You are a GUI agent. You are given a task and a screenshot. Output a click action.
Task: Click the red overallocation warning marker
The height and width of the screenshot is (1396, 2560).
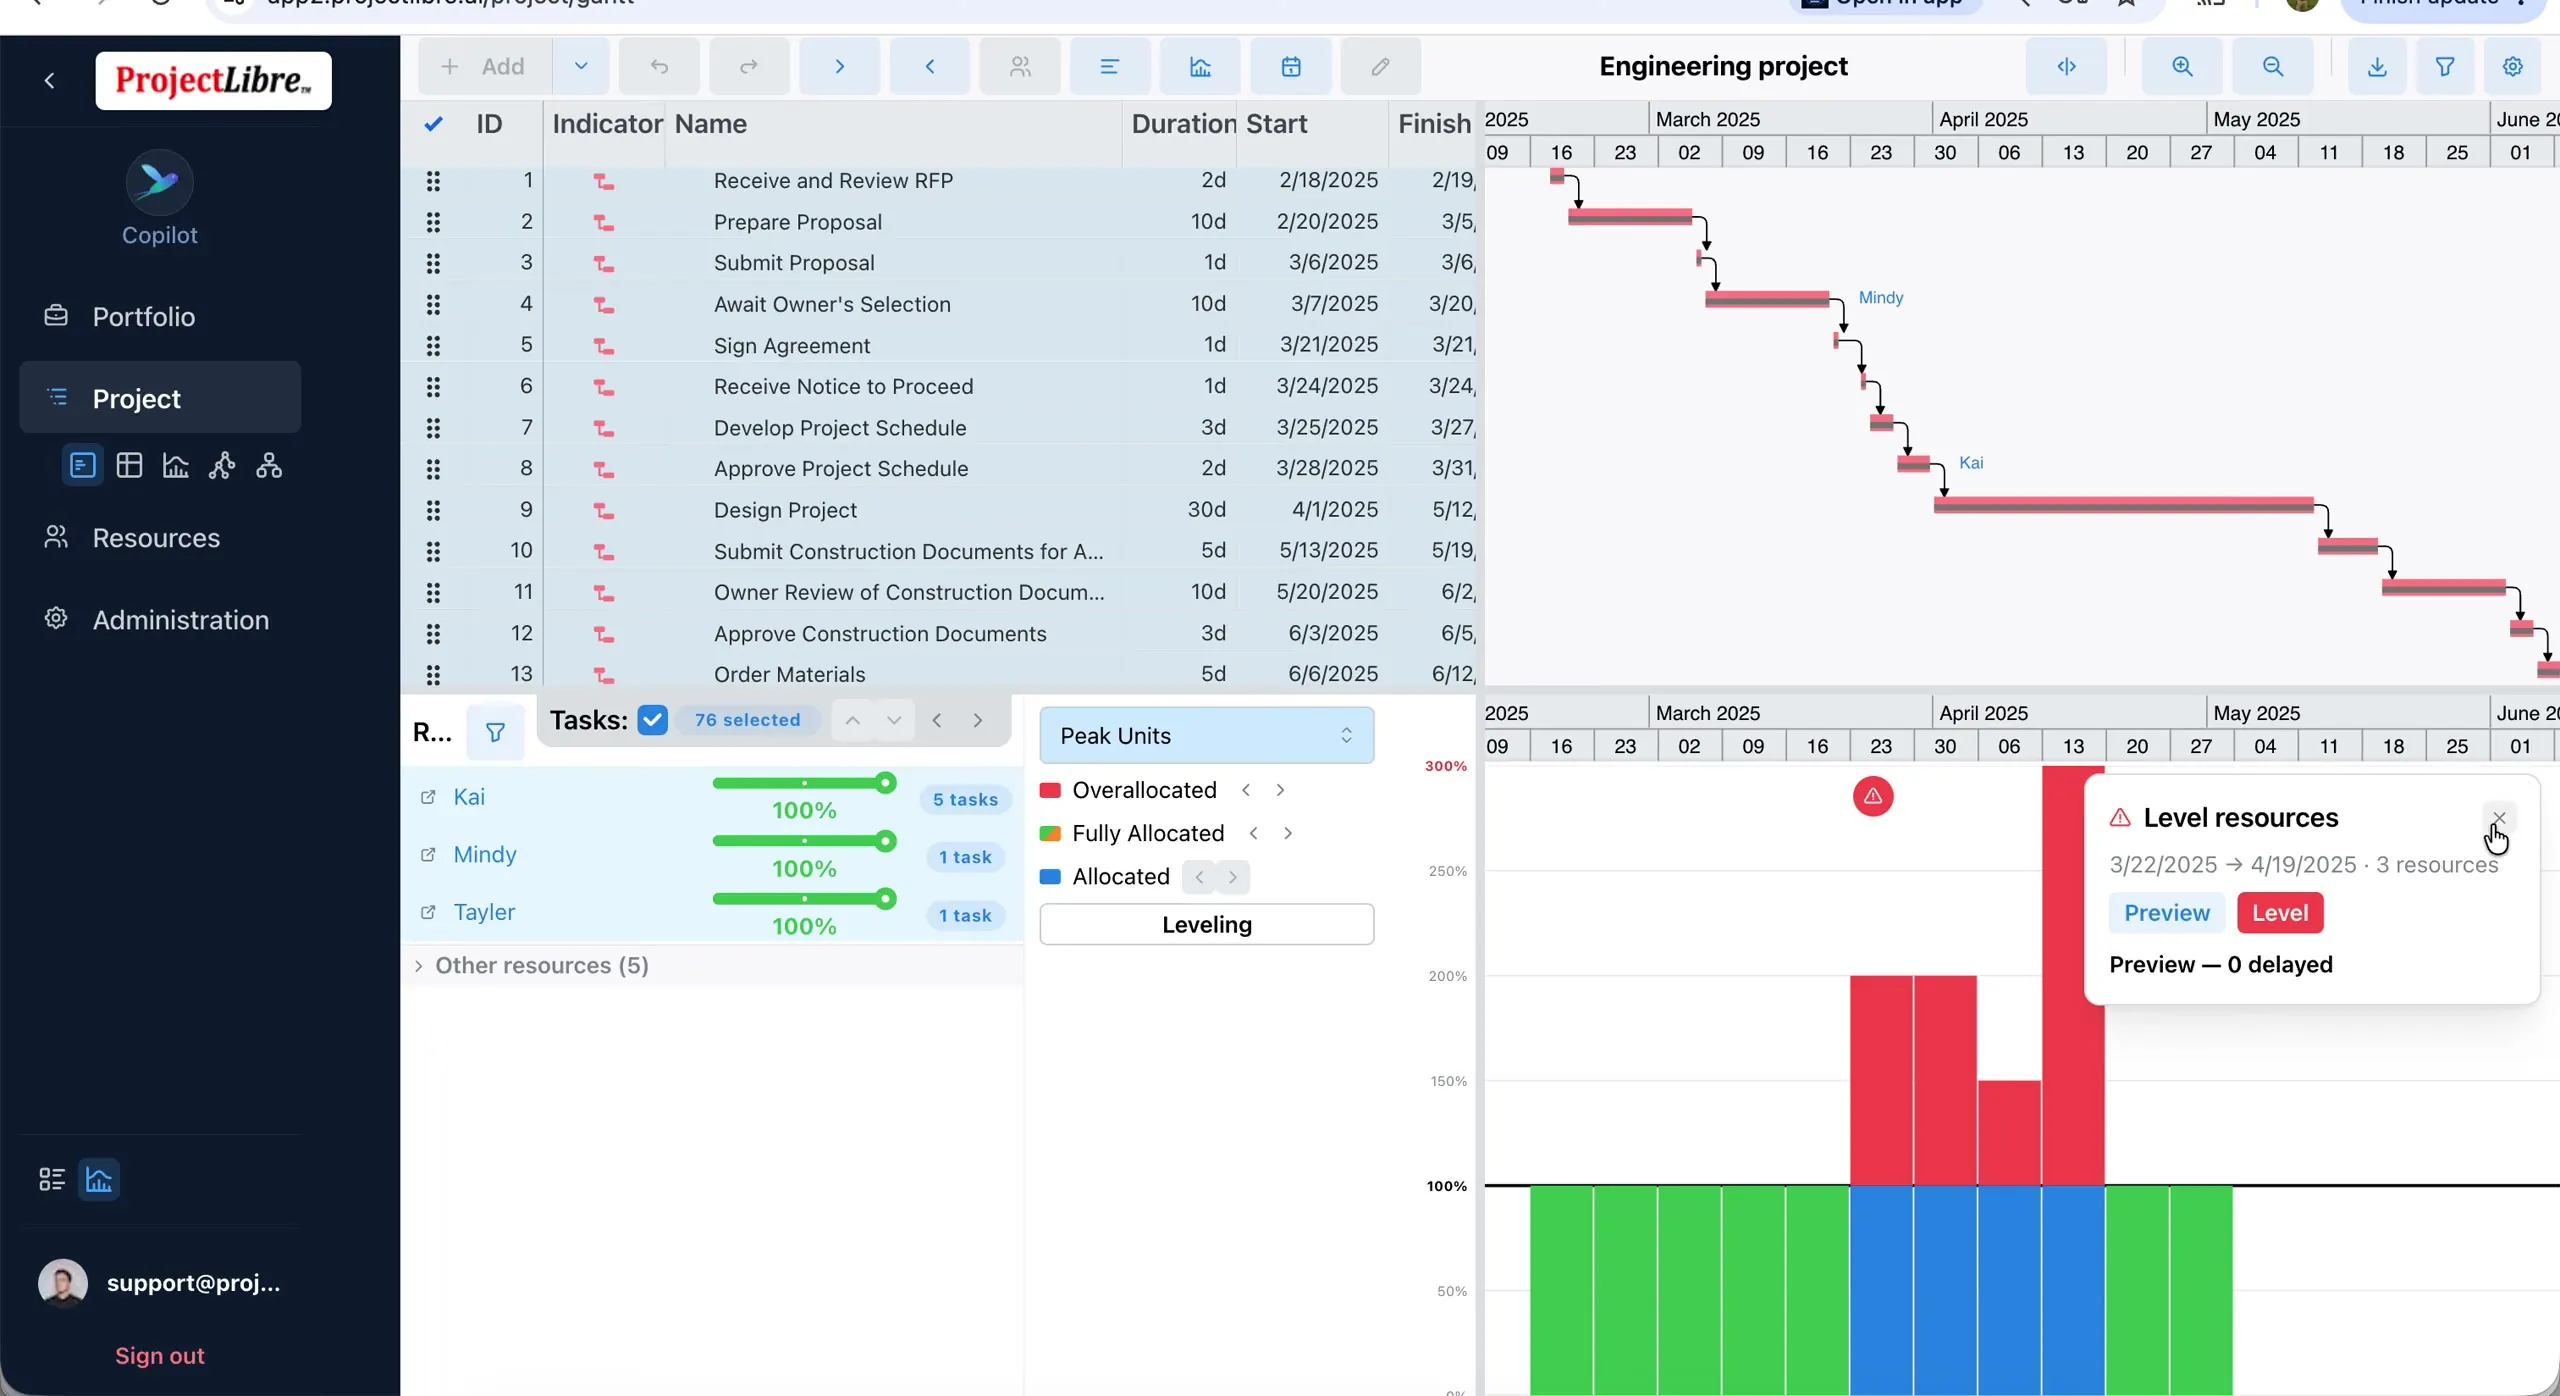(1872, 796)
